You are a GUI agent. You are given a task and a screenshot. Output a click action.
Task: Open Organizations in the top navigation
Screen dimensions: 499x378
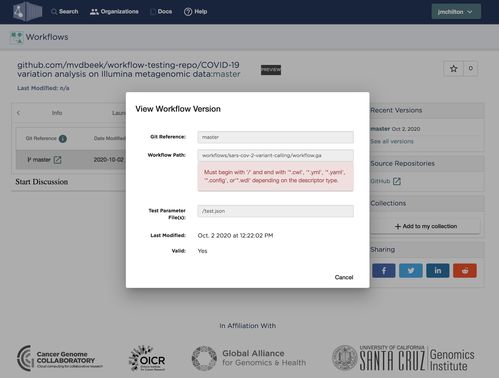click(114, 12)
